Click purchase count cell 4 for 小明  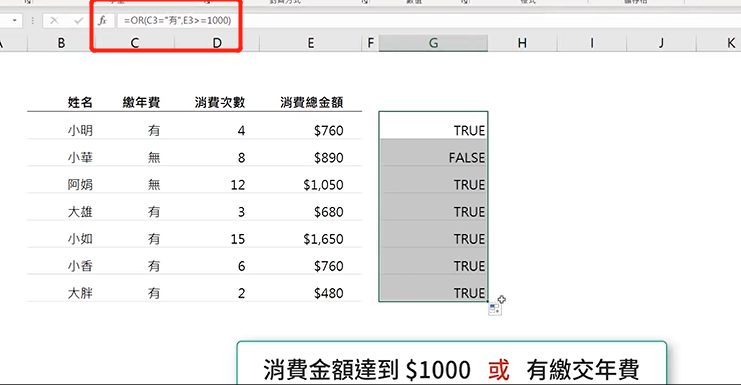pyautogui.click(x=241, y=130)
